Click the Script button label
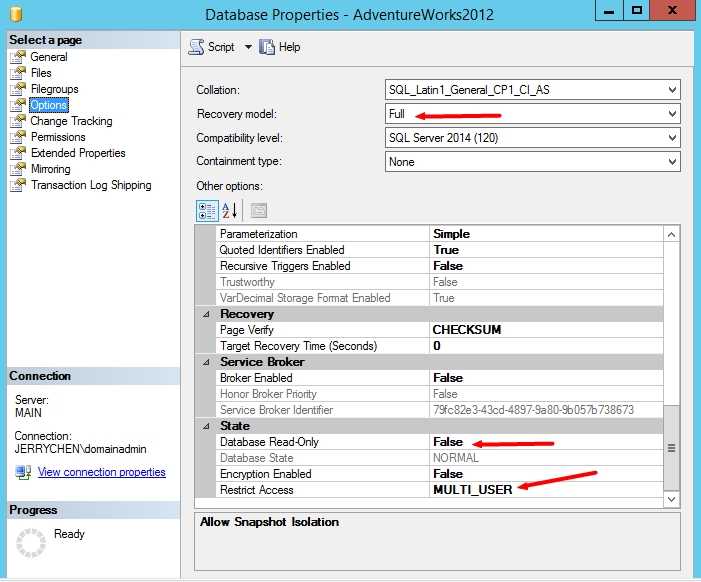Screen dimensions: 701x582 coord(221,47)
